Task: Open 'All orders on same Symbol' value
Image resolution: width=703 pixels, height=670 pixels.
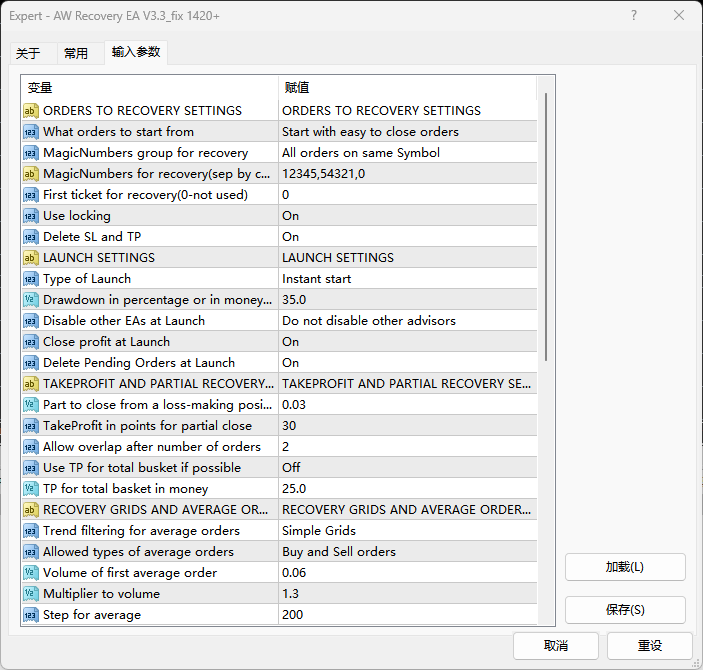Action: (x=408, y=152)
